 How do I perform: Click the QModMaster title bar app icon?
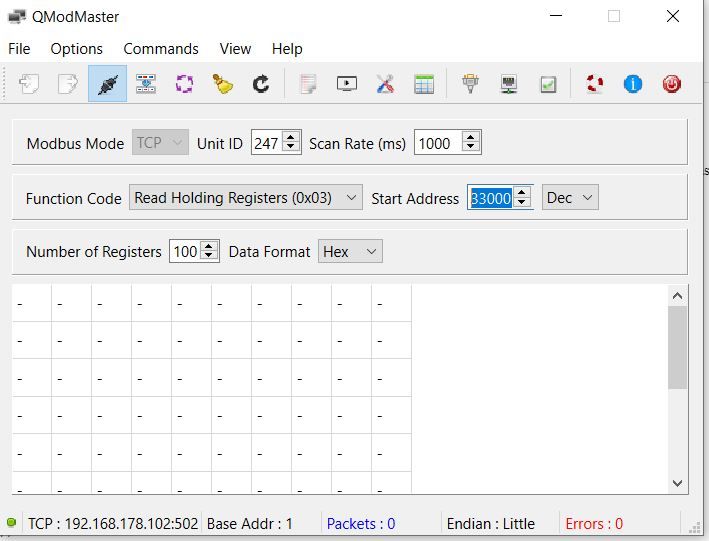(17, 17)
